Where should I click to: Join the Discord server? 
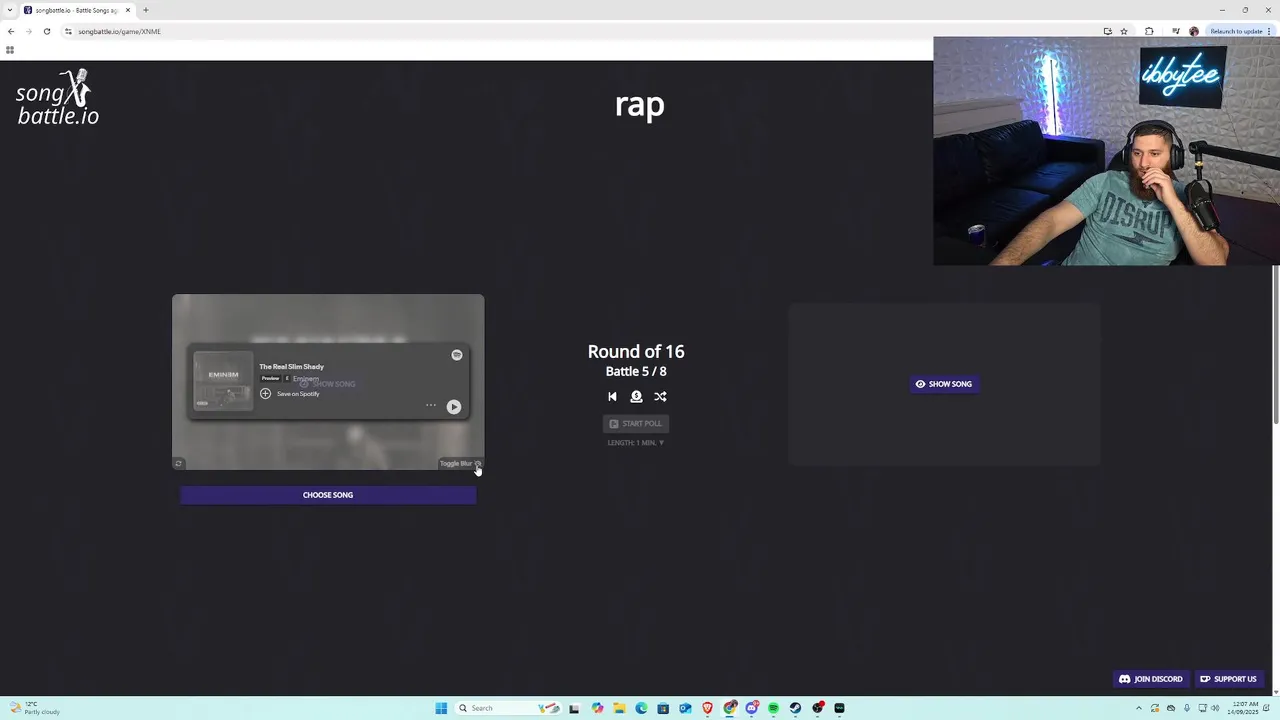click(x=1150, y=679)
